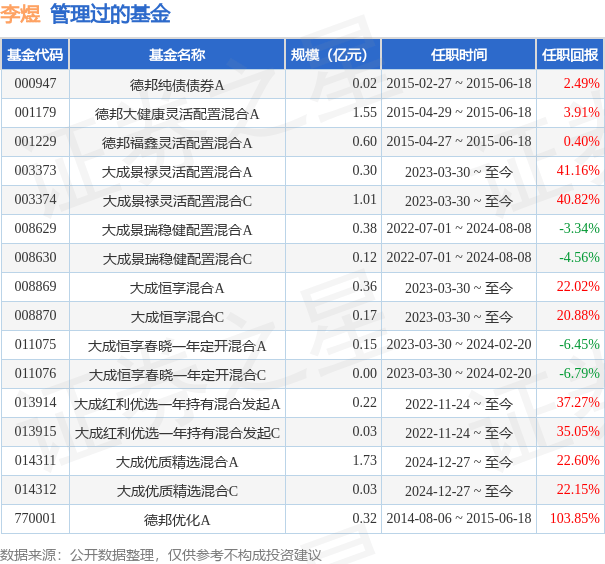Click return value 37.27%

578,402
